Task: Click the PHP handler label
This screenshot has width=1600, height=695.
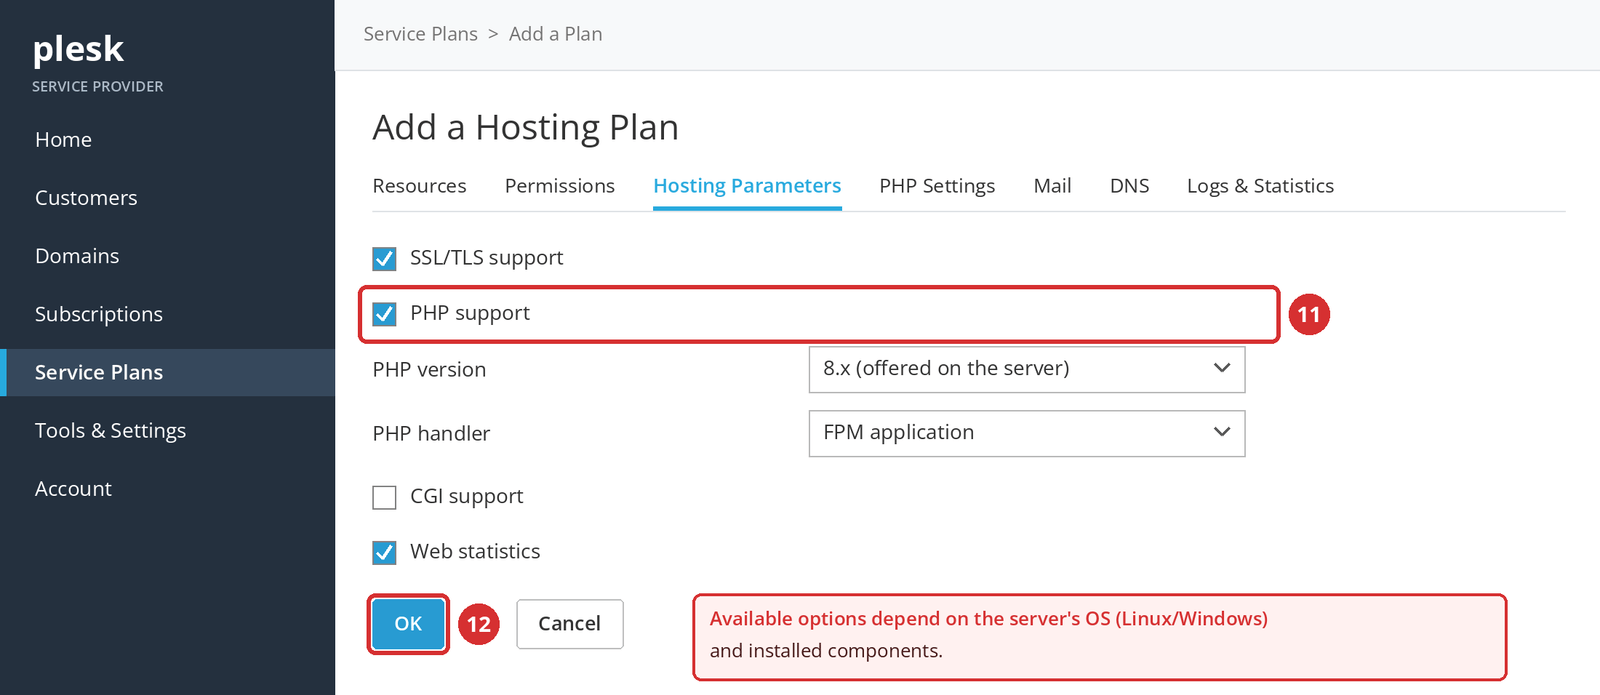Action: [x=431, y=434]
